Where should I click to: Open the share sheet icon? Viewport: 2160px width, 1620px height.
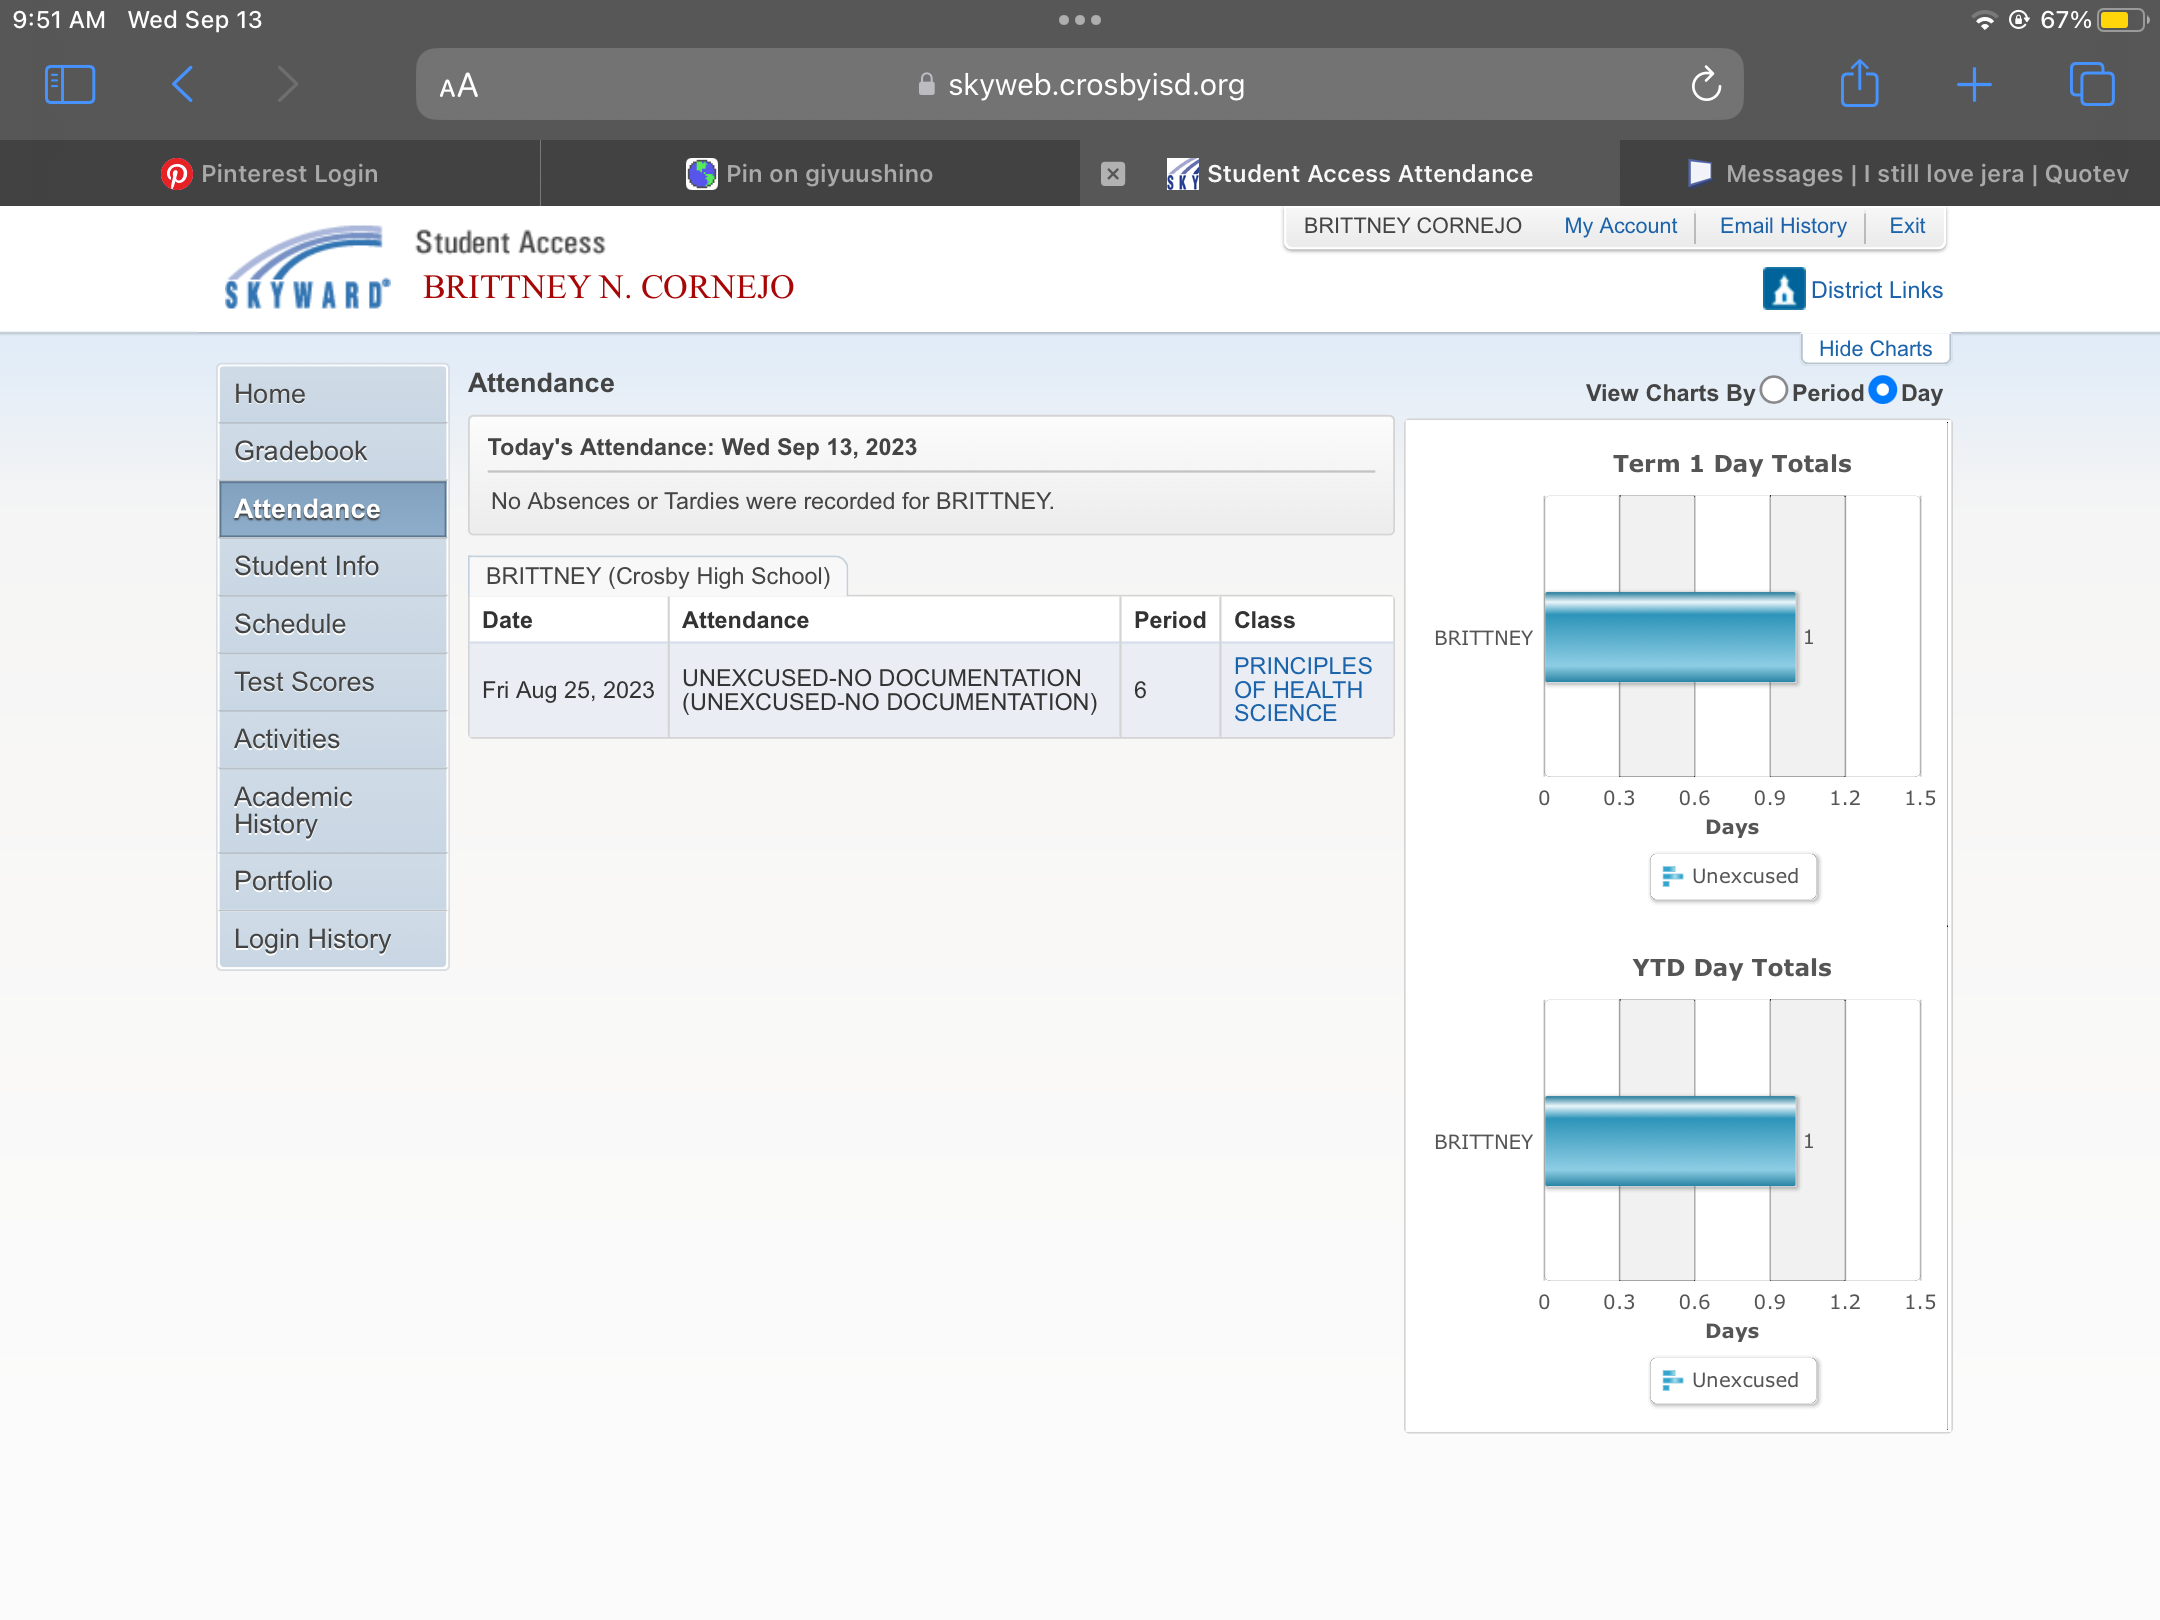point(1859,85)
